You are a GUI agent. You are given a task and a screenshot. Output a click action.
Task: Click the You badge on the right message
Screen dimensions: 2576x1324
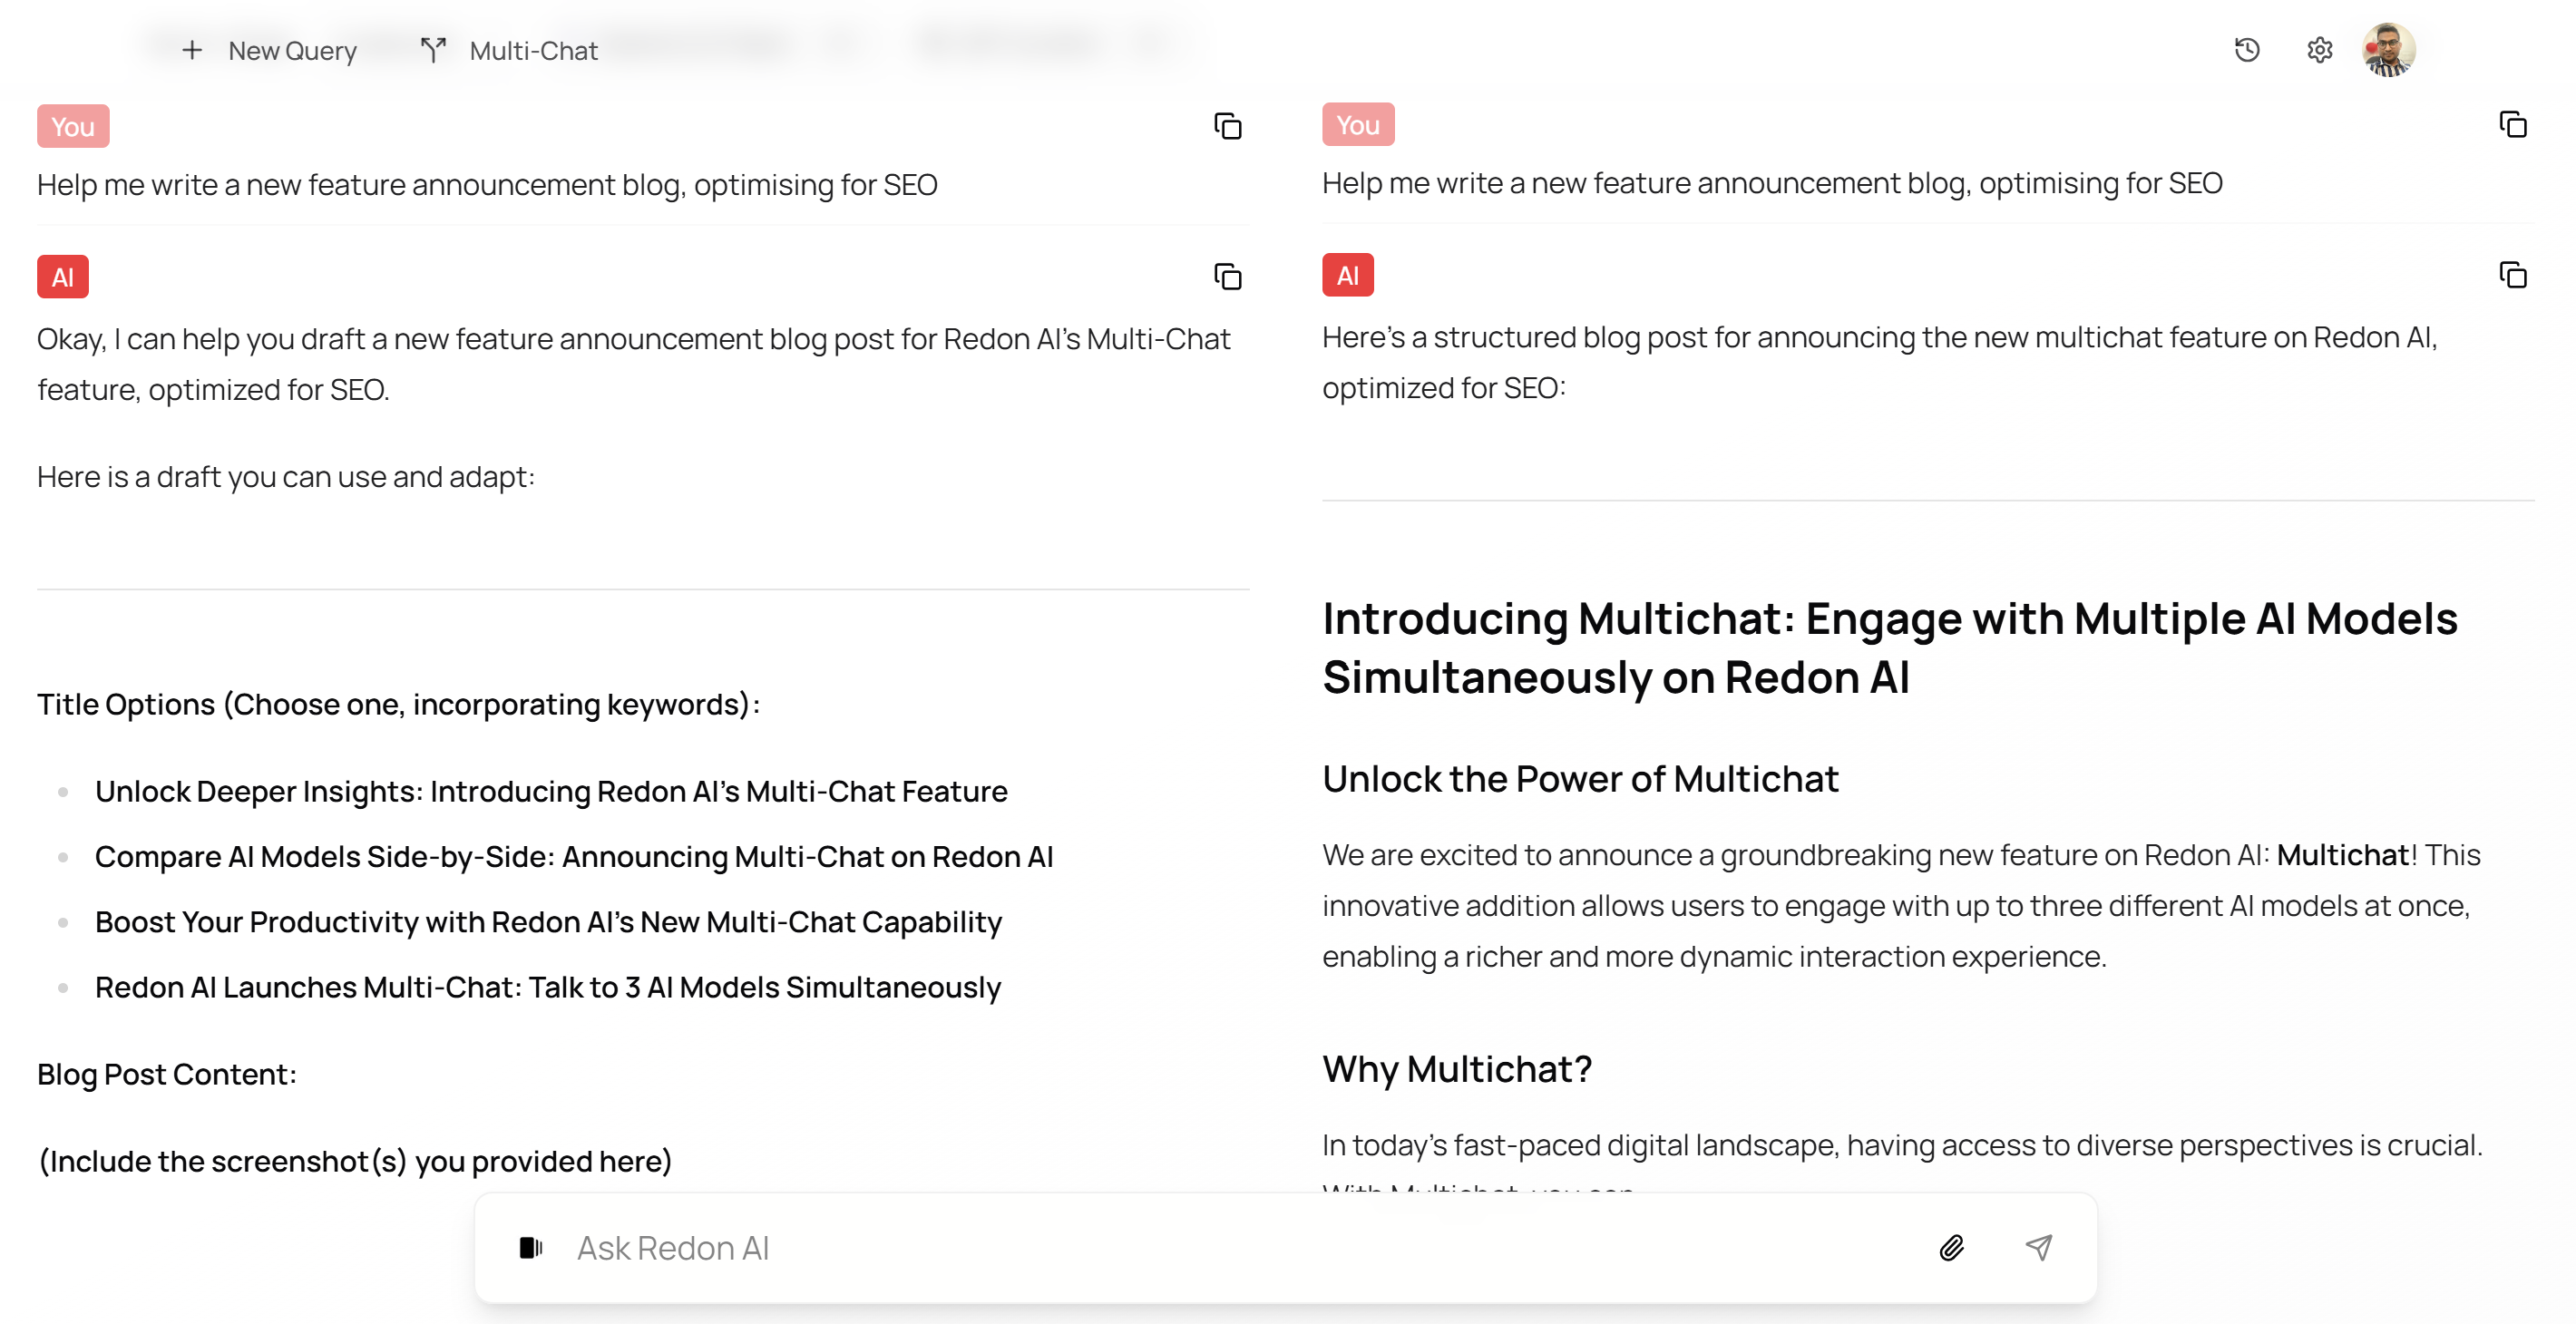pyautogui.click(x=1357, y=124)
